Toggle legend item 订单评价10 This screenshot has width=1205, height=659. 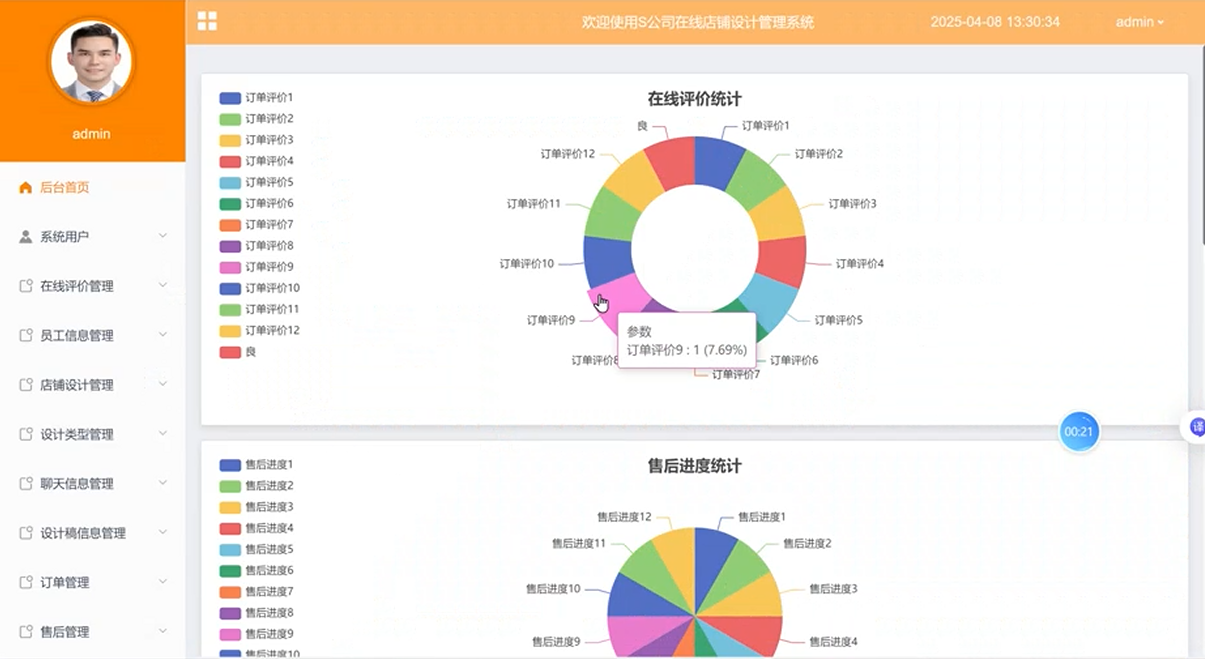pos(259,288)
